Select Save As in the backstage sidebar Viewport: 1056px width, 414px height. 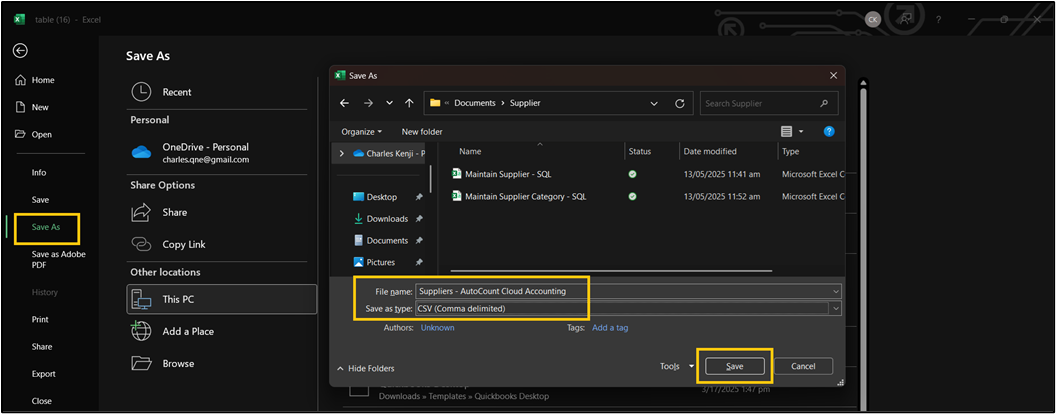click(46, 227)
